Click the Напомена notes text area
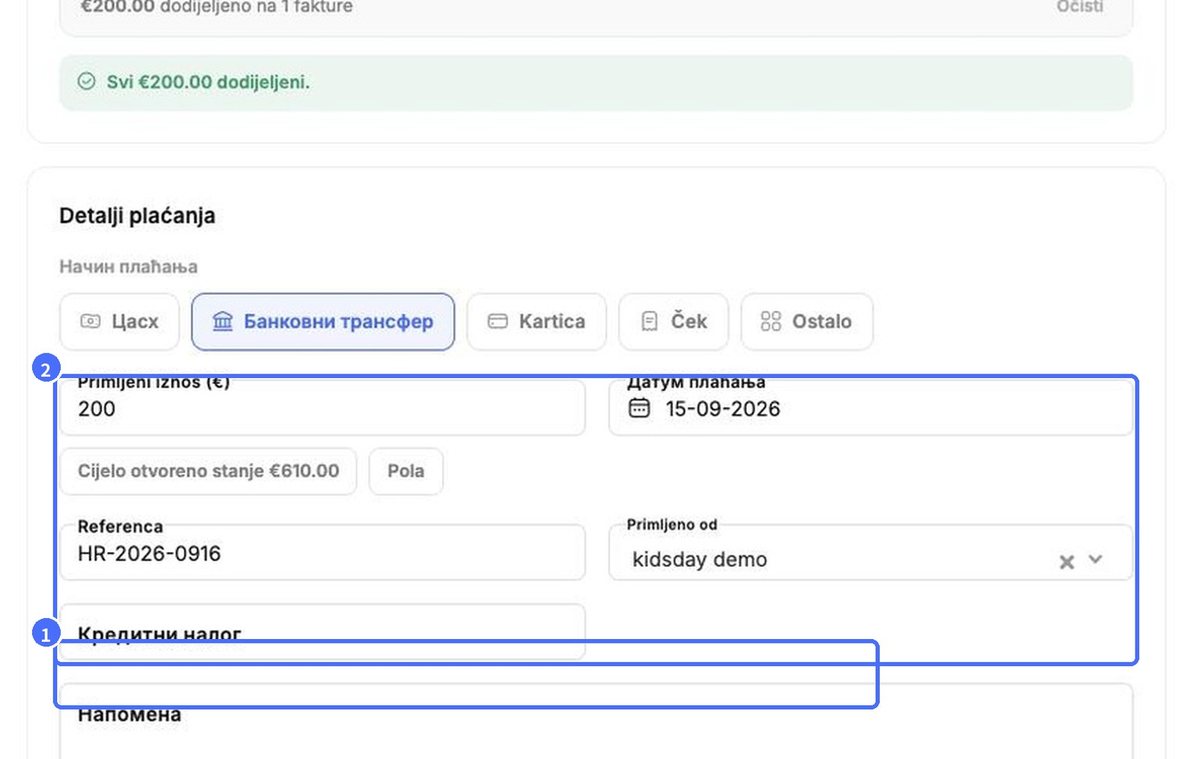 click(596, 721)
